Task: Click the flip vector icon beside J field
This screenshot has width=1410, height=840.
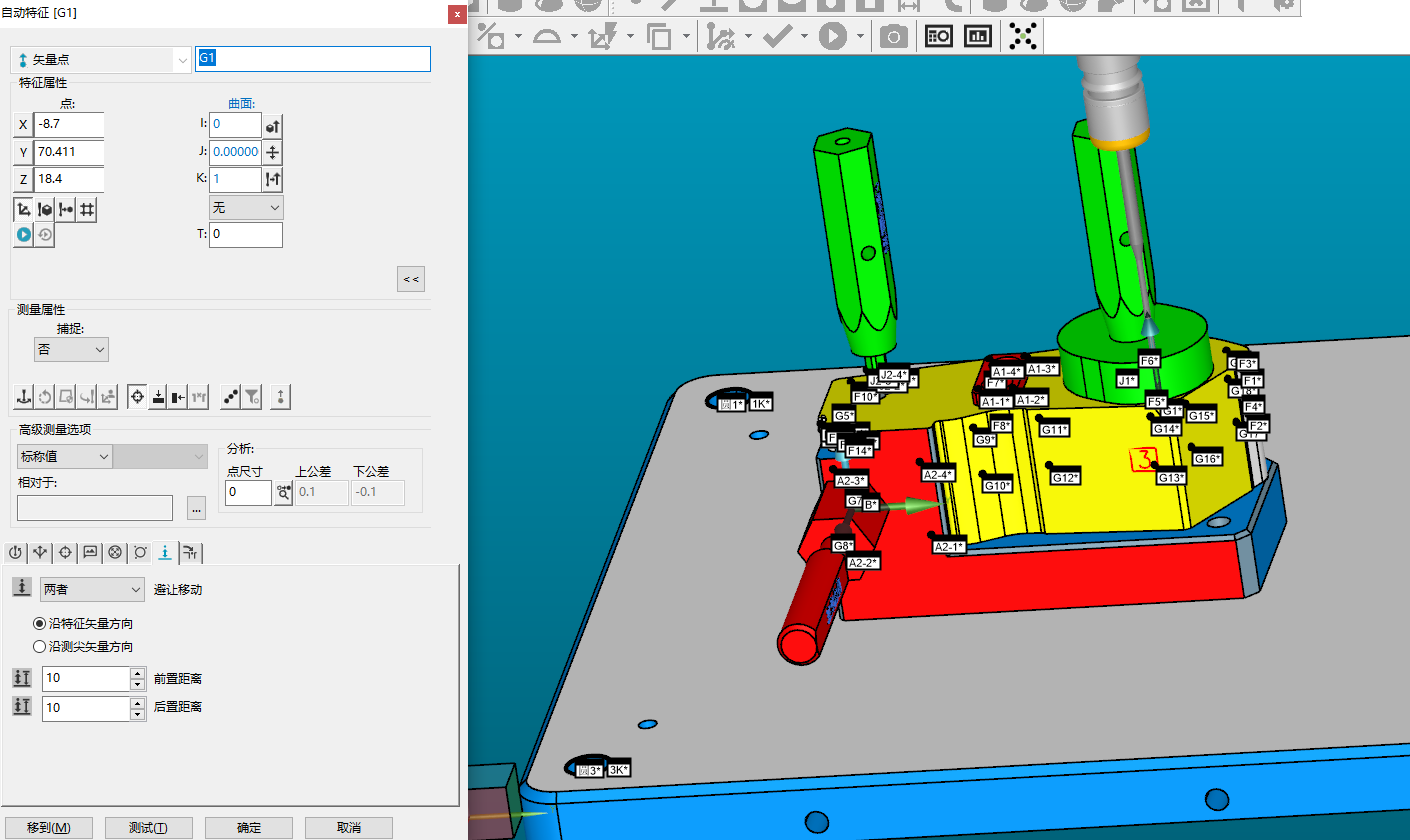Action: pyautogui.click(x=272, y=152)
